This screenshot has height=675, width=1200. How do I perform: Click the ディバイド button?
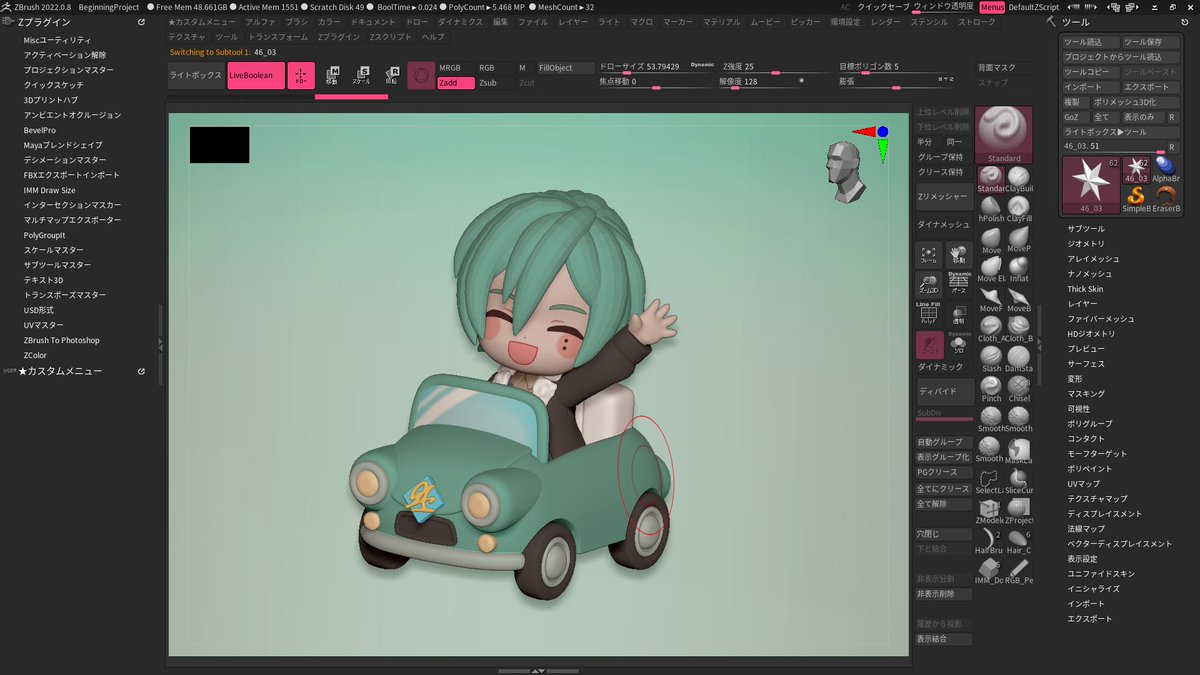[x=944, y=392]
